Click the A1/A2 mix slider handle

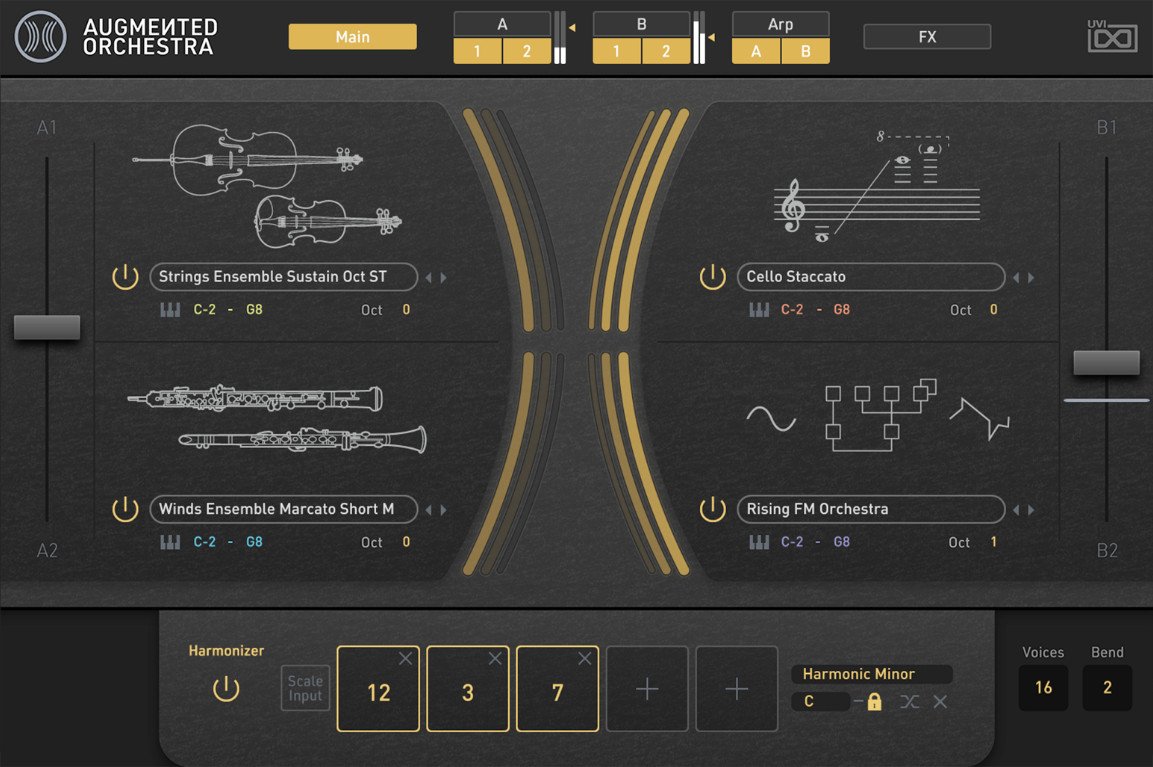coord(47,327)
